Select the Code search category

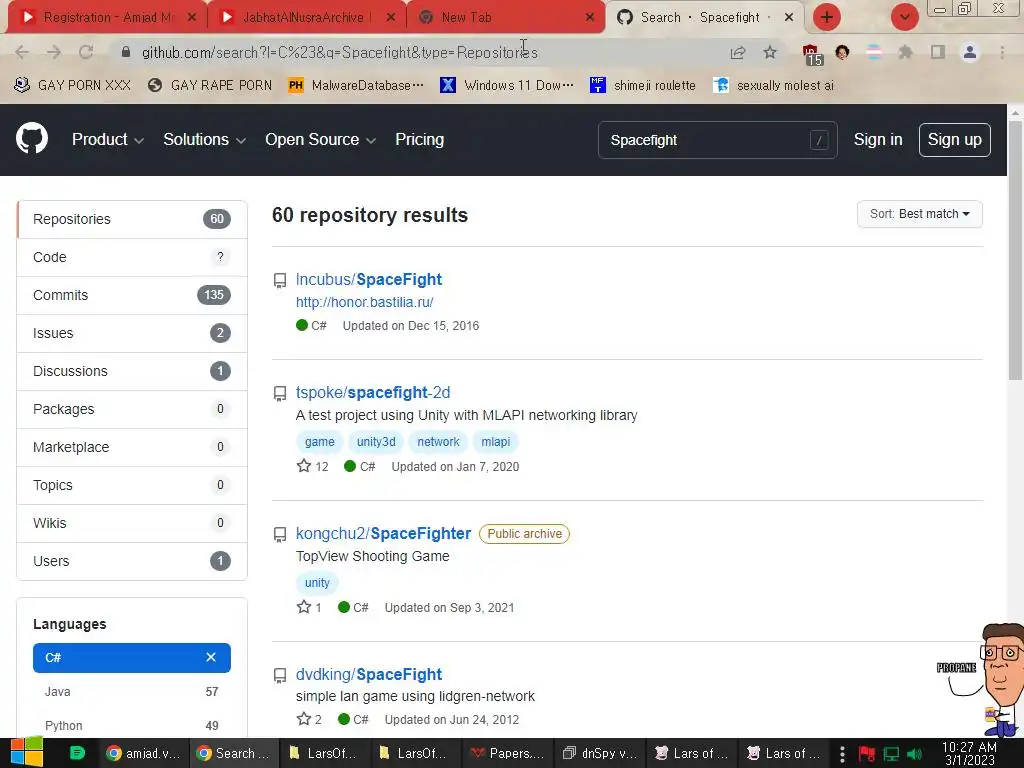coord(132,257)
